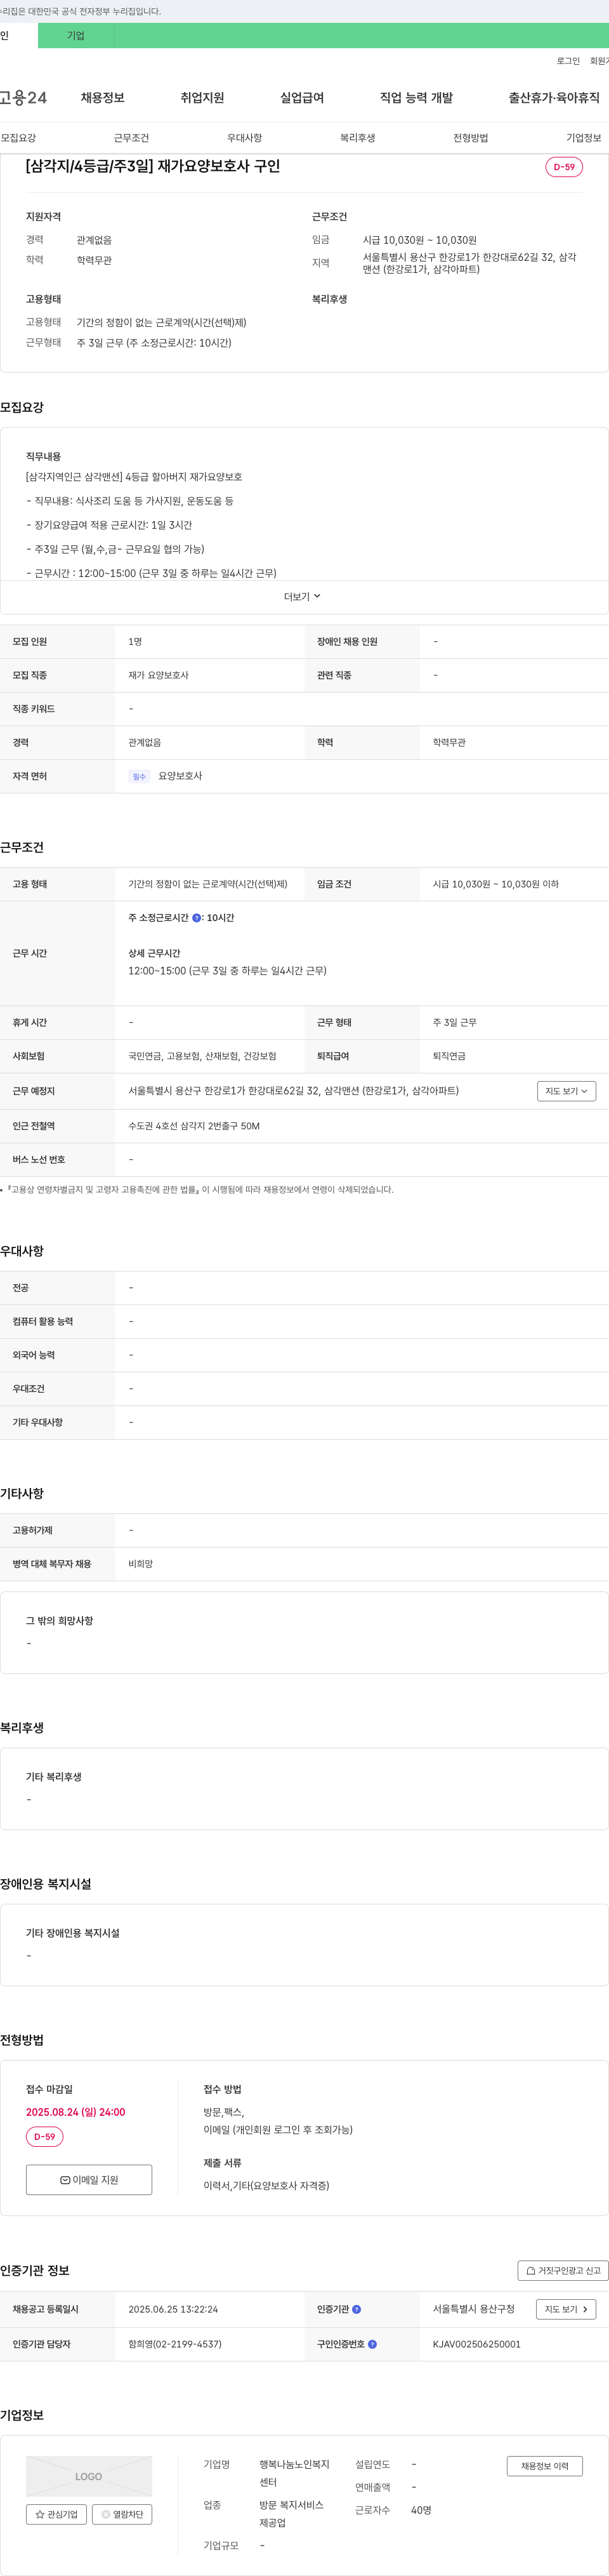Expand 지도 보기 for 근무 예정지
Viewport: 609px width, 2576px height.
coord(566,1091)
